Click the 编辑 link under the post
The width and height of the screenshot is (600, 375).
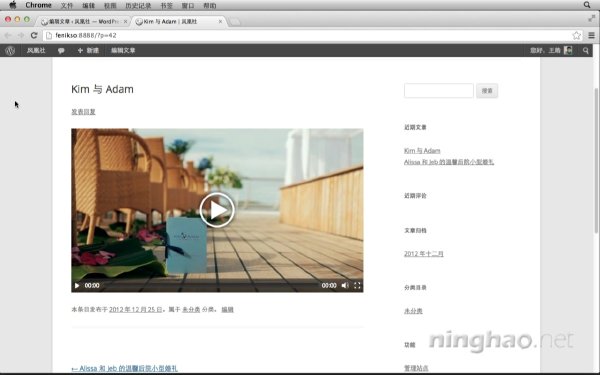pos(227,309)
